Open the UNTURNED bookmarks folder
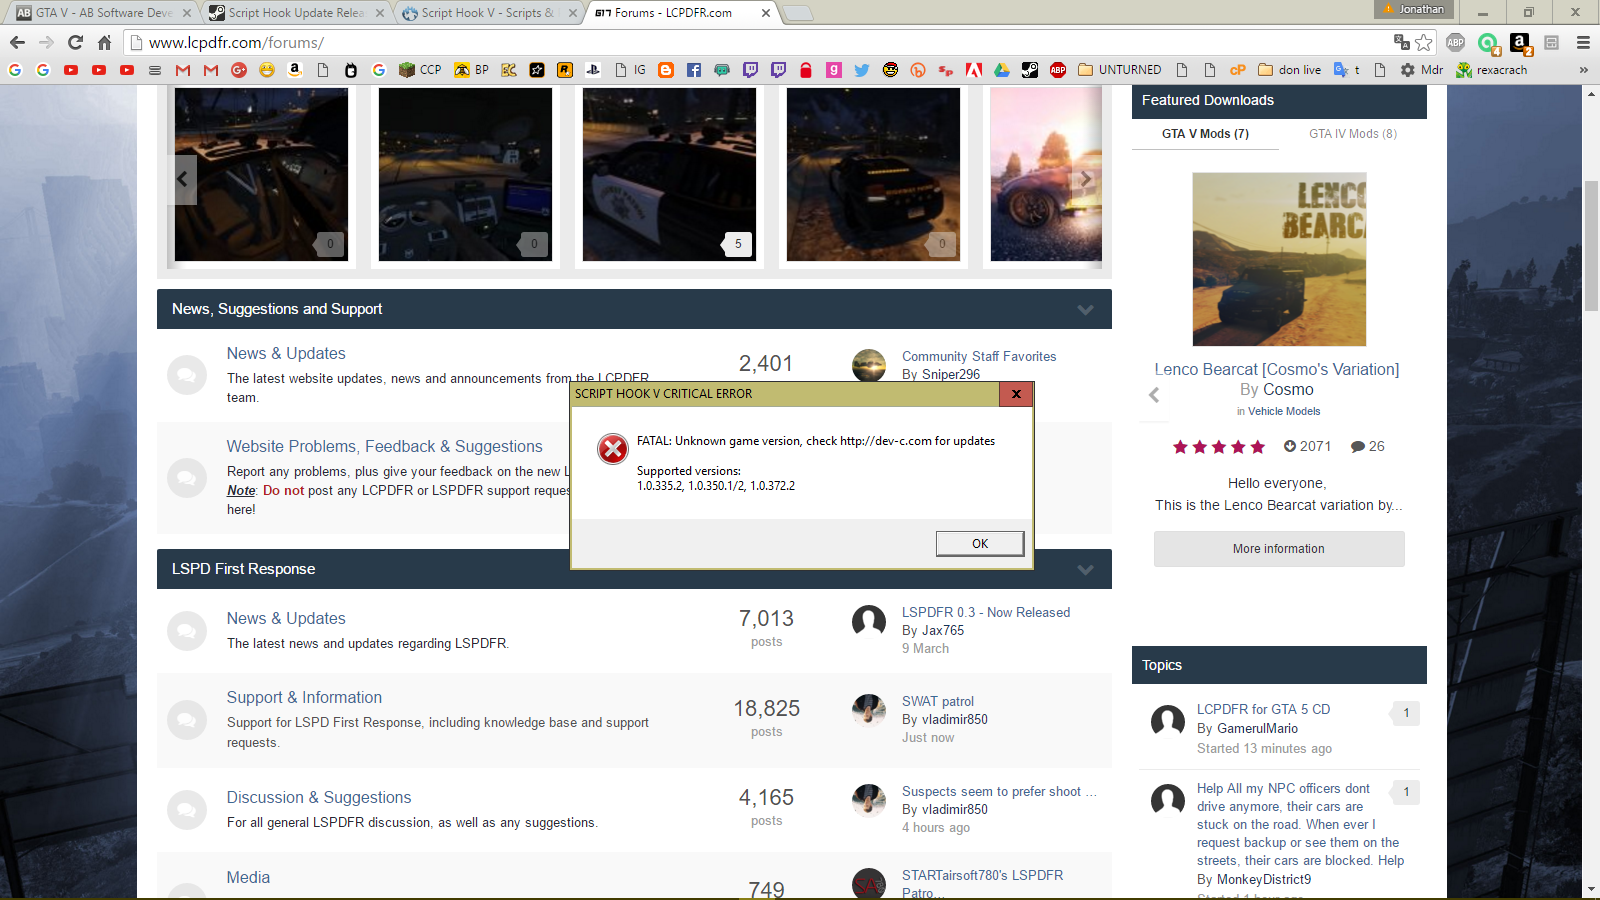 [1119, 70]
